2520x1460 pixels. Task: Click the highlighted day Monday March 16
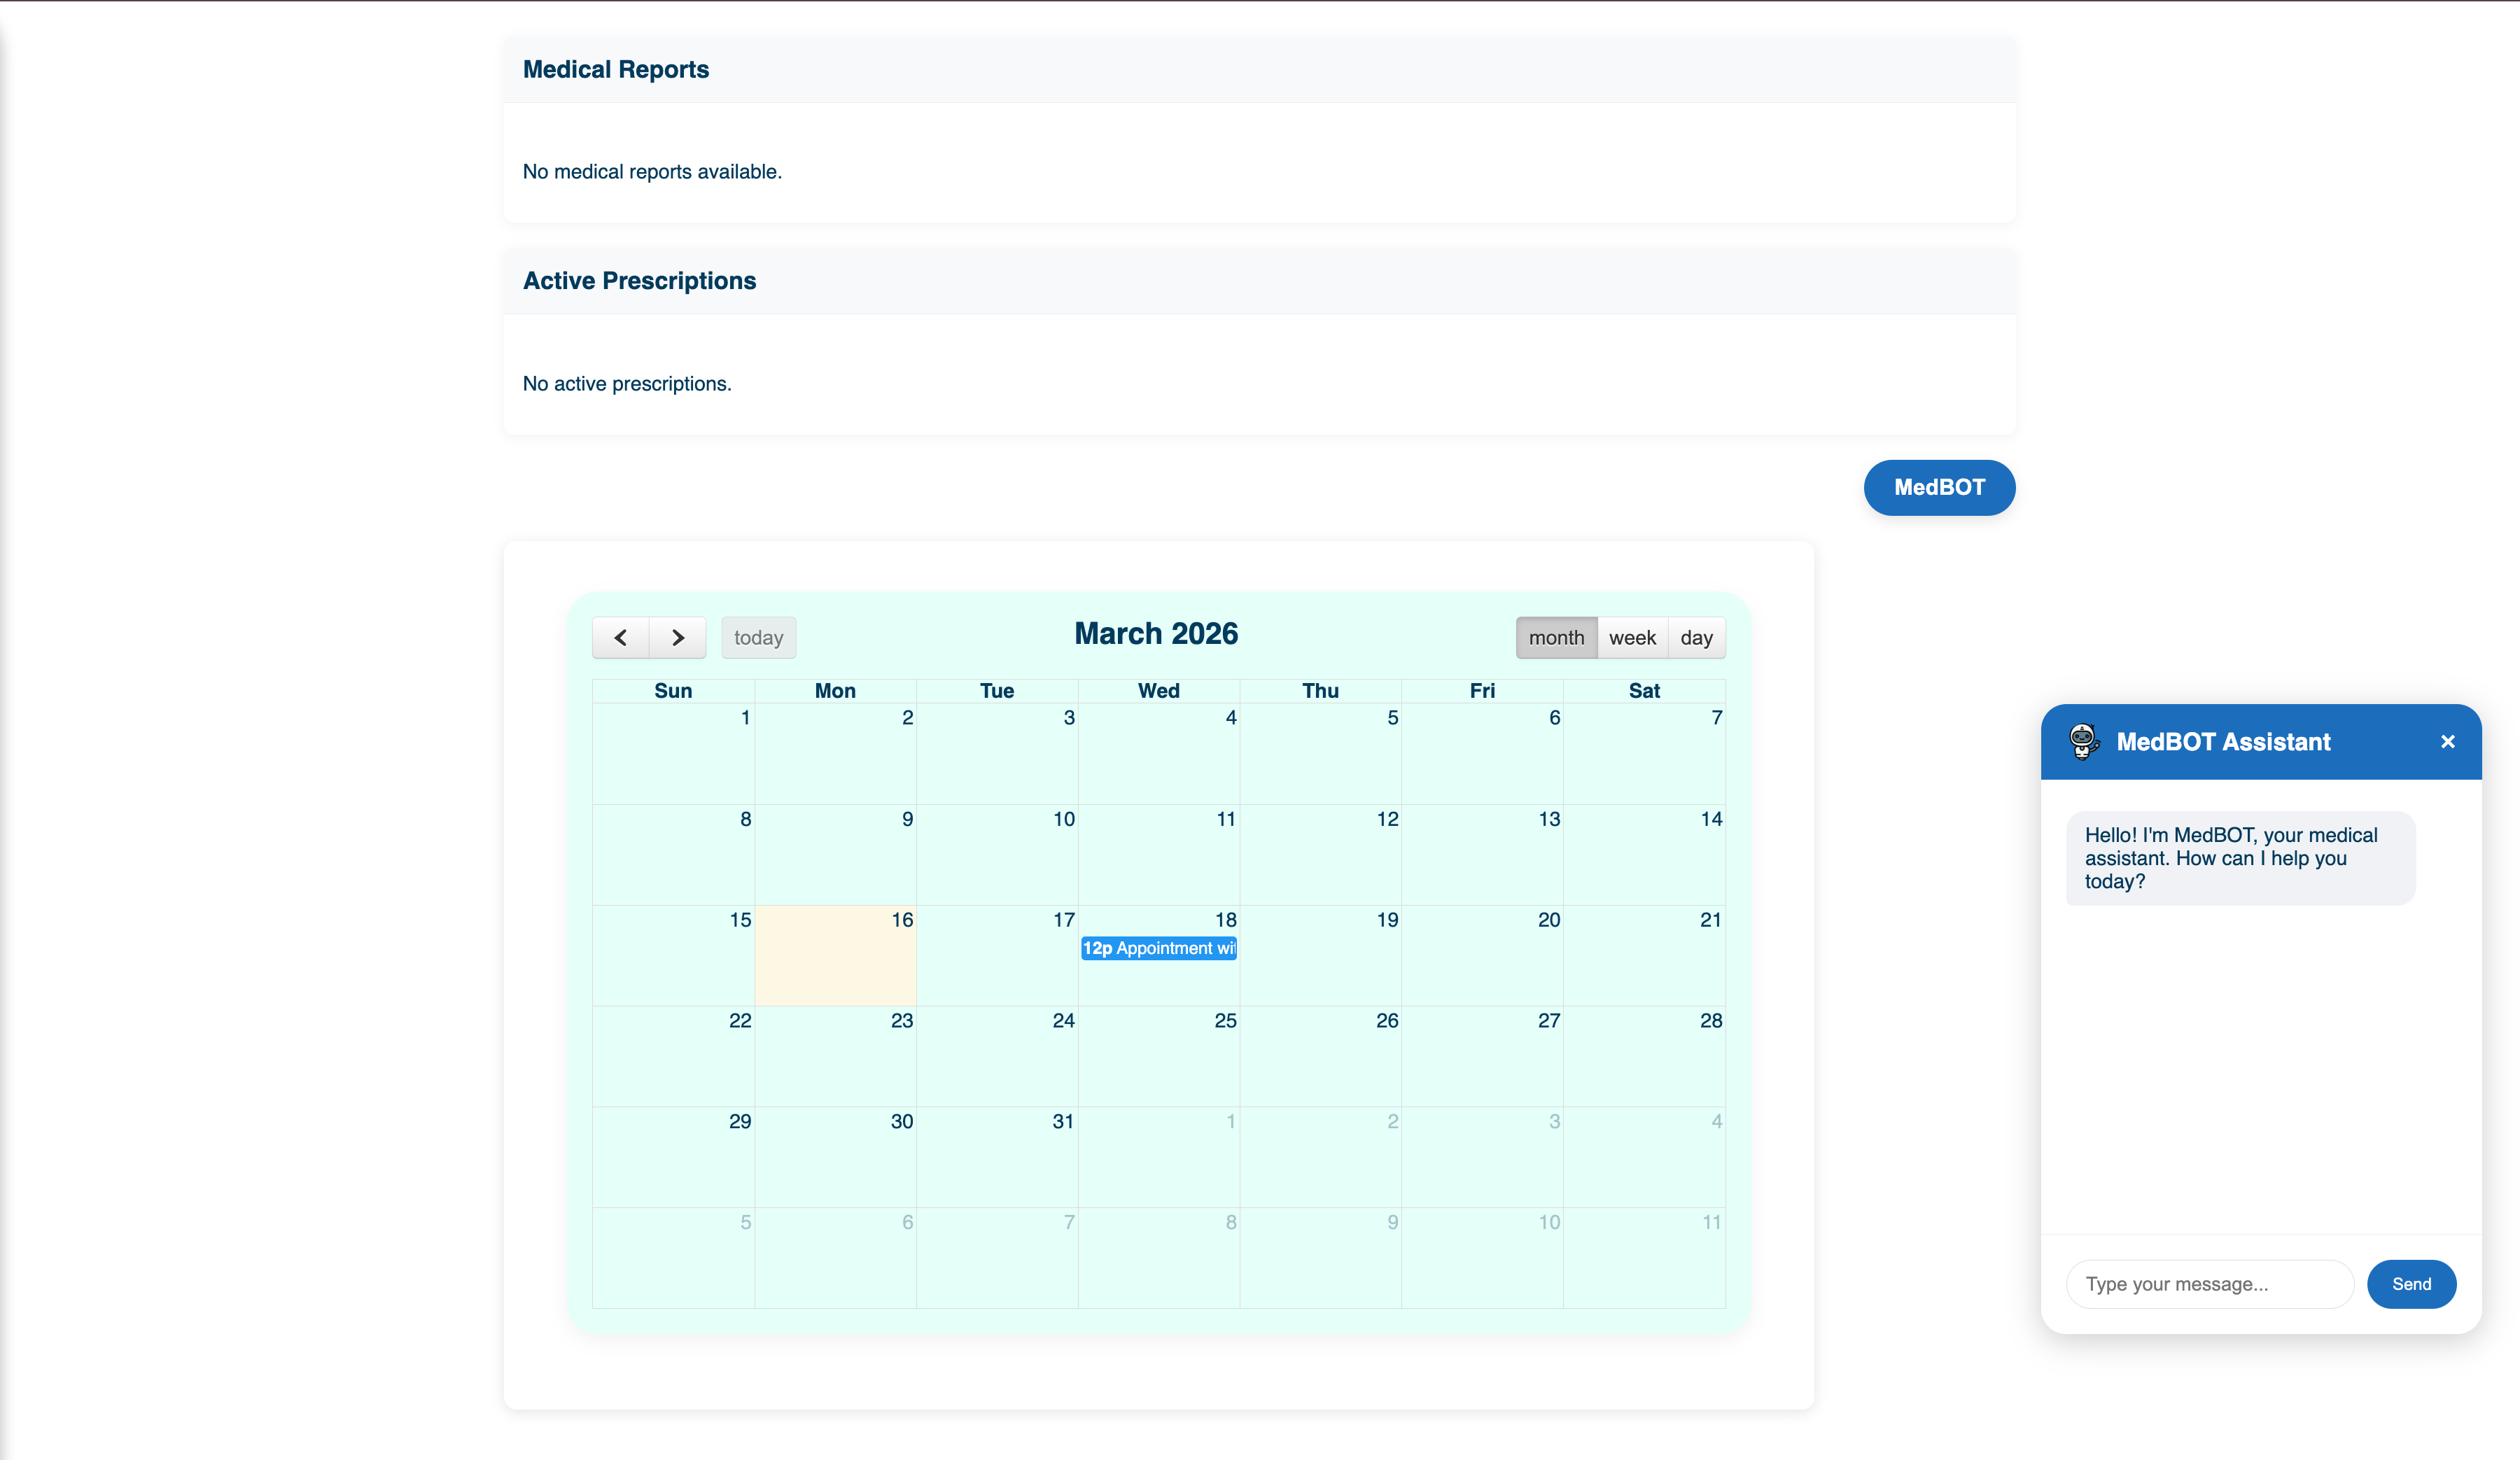coord(835,955)
